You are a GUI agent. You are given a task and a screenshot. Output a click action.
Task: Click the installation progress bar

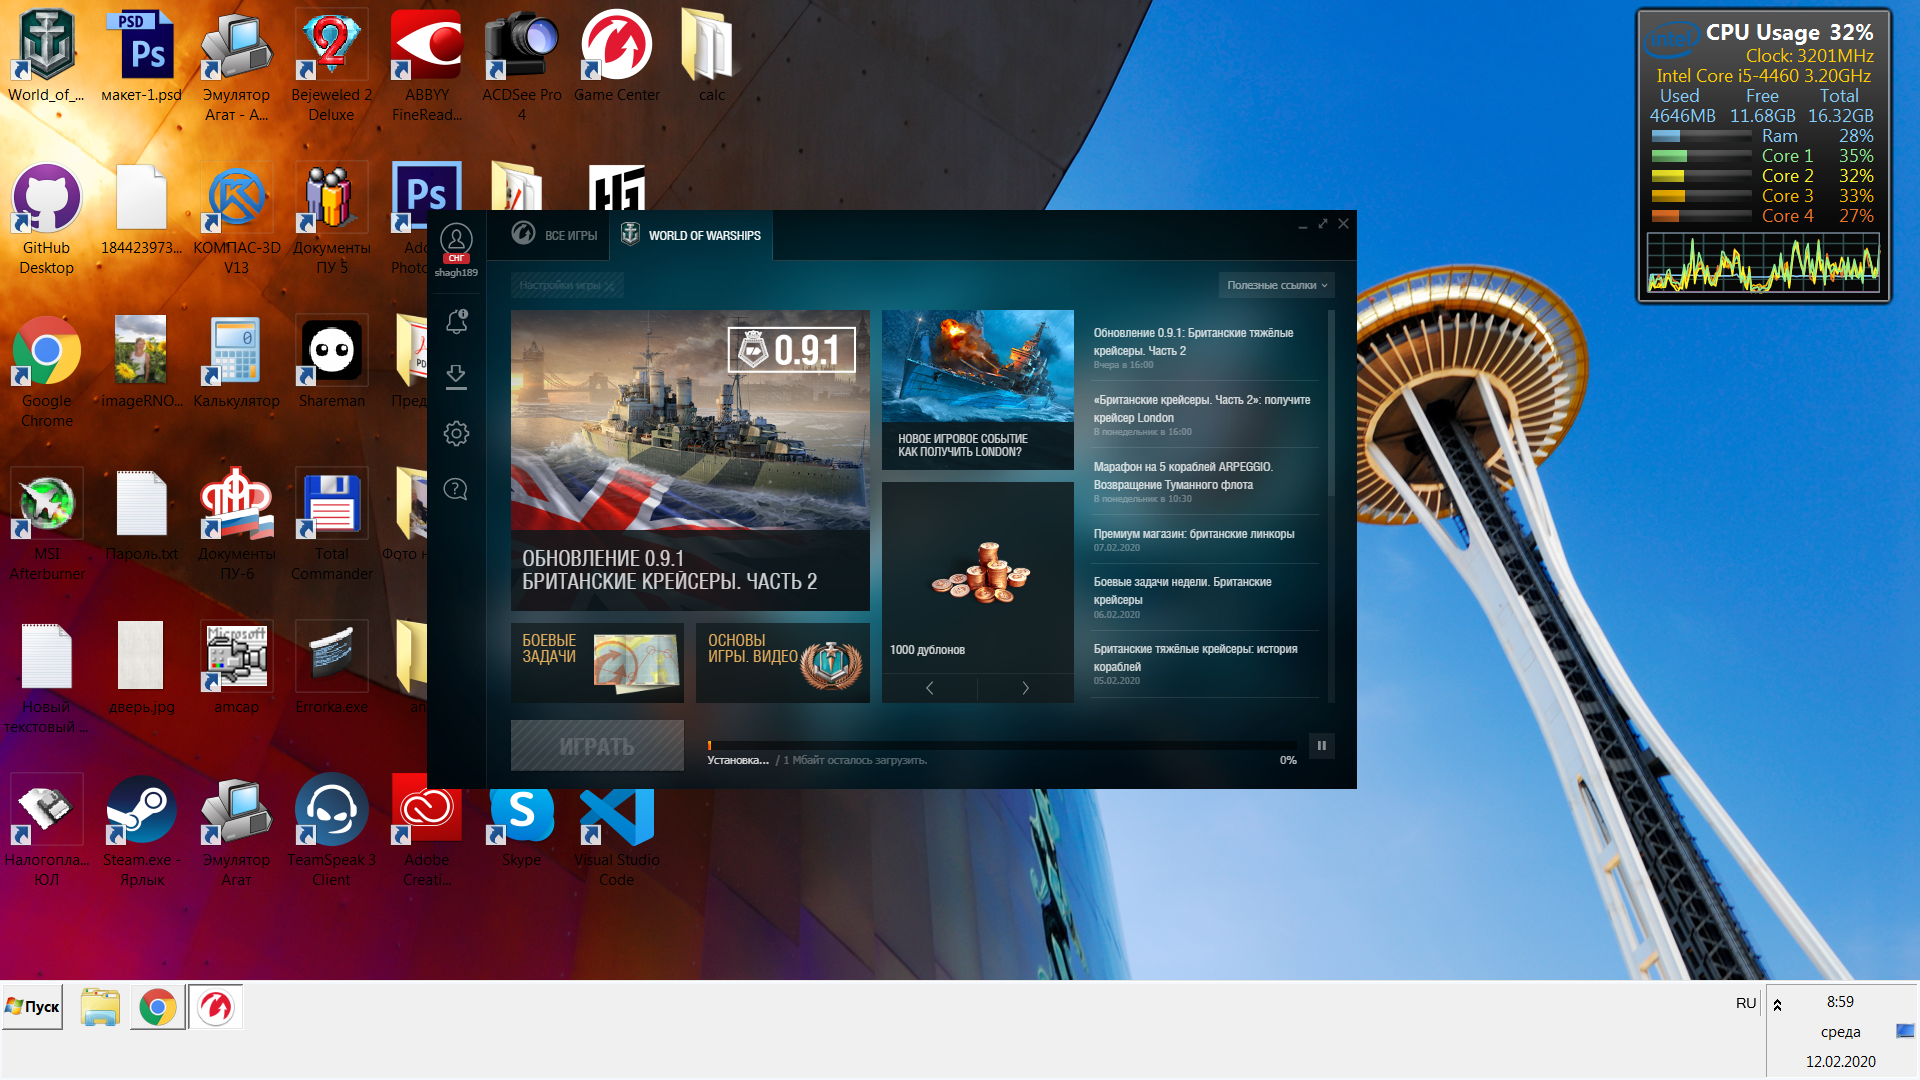pos(1000,745)
